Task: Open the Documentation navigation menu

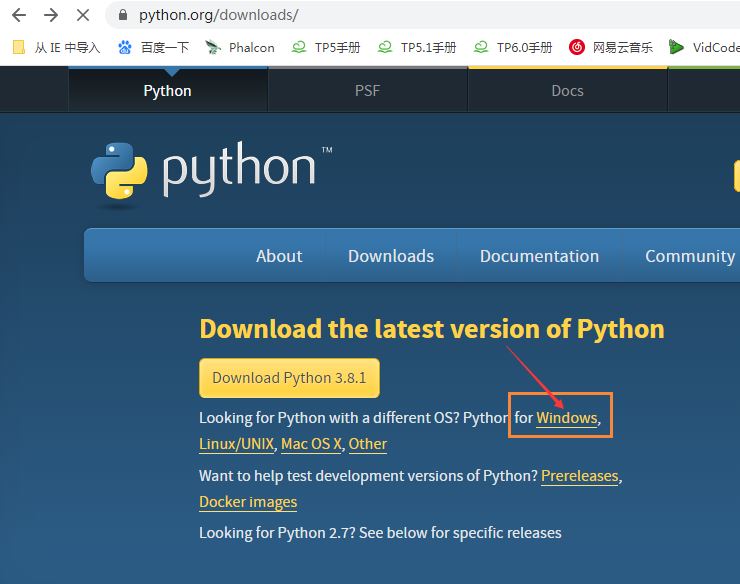Action: click(x=539, y=256)
